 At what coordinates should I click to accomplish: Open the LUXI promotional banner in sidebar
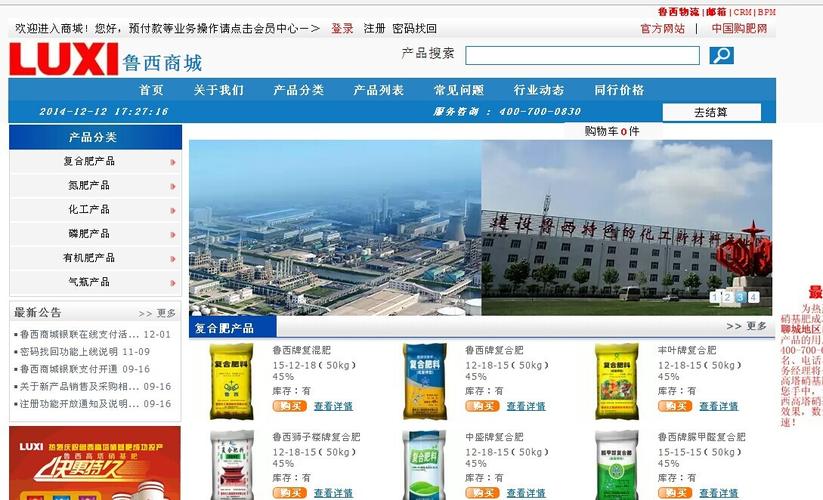[95, 463]
